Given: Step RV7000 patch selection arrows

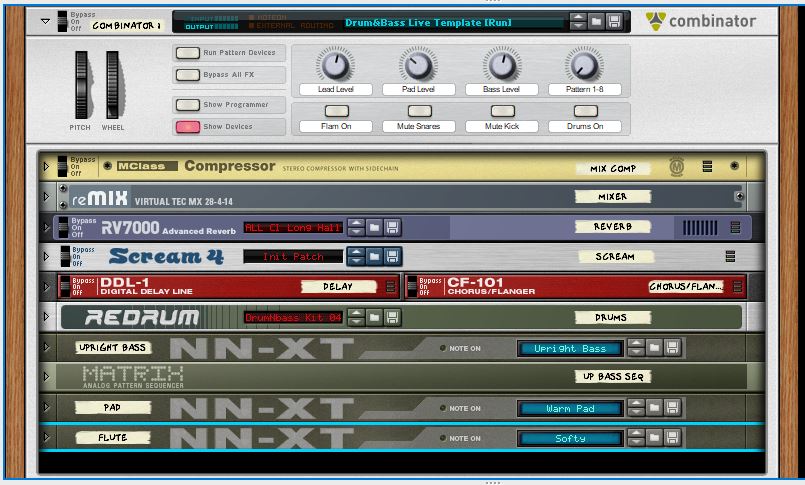Looking at the screenshot, I should coord(356,227).
